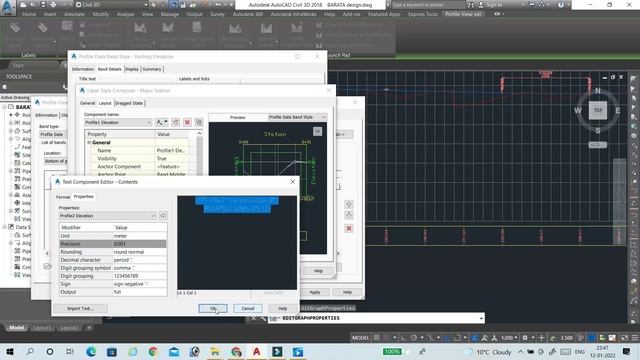Switch to the Layout1 tab

tap(42, 328)
